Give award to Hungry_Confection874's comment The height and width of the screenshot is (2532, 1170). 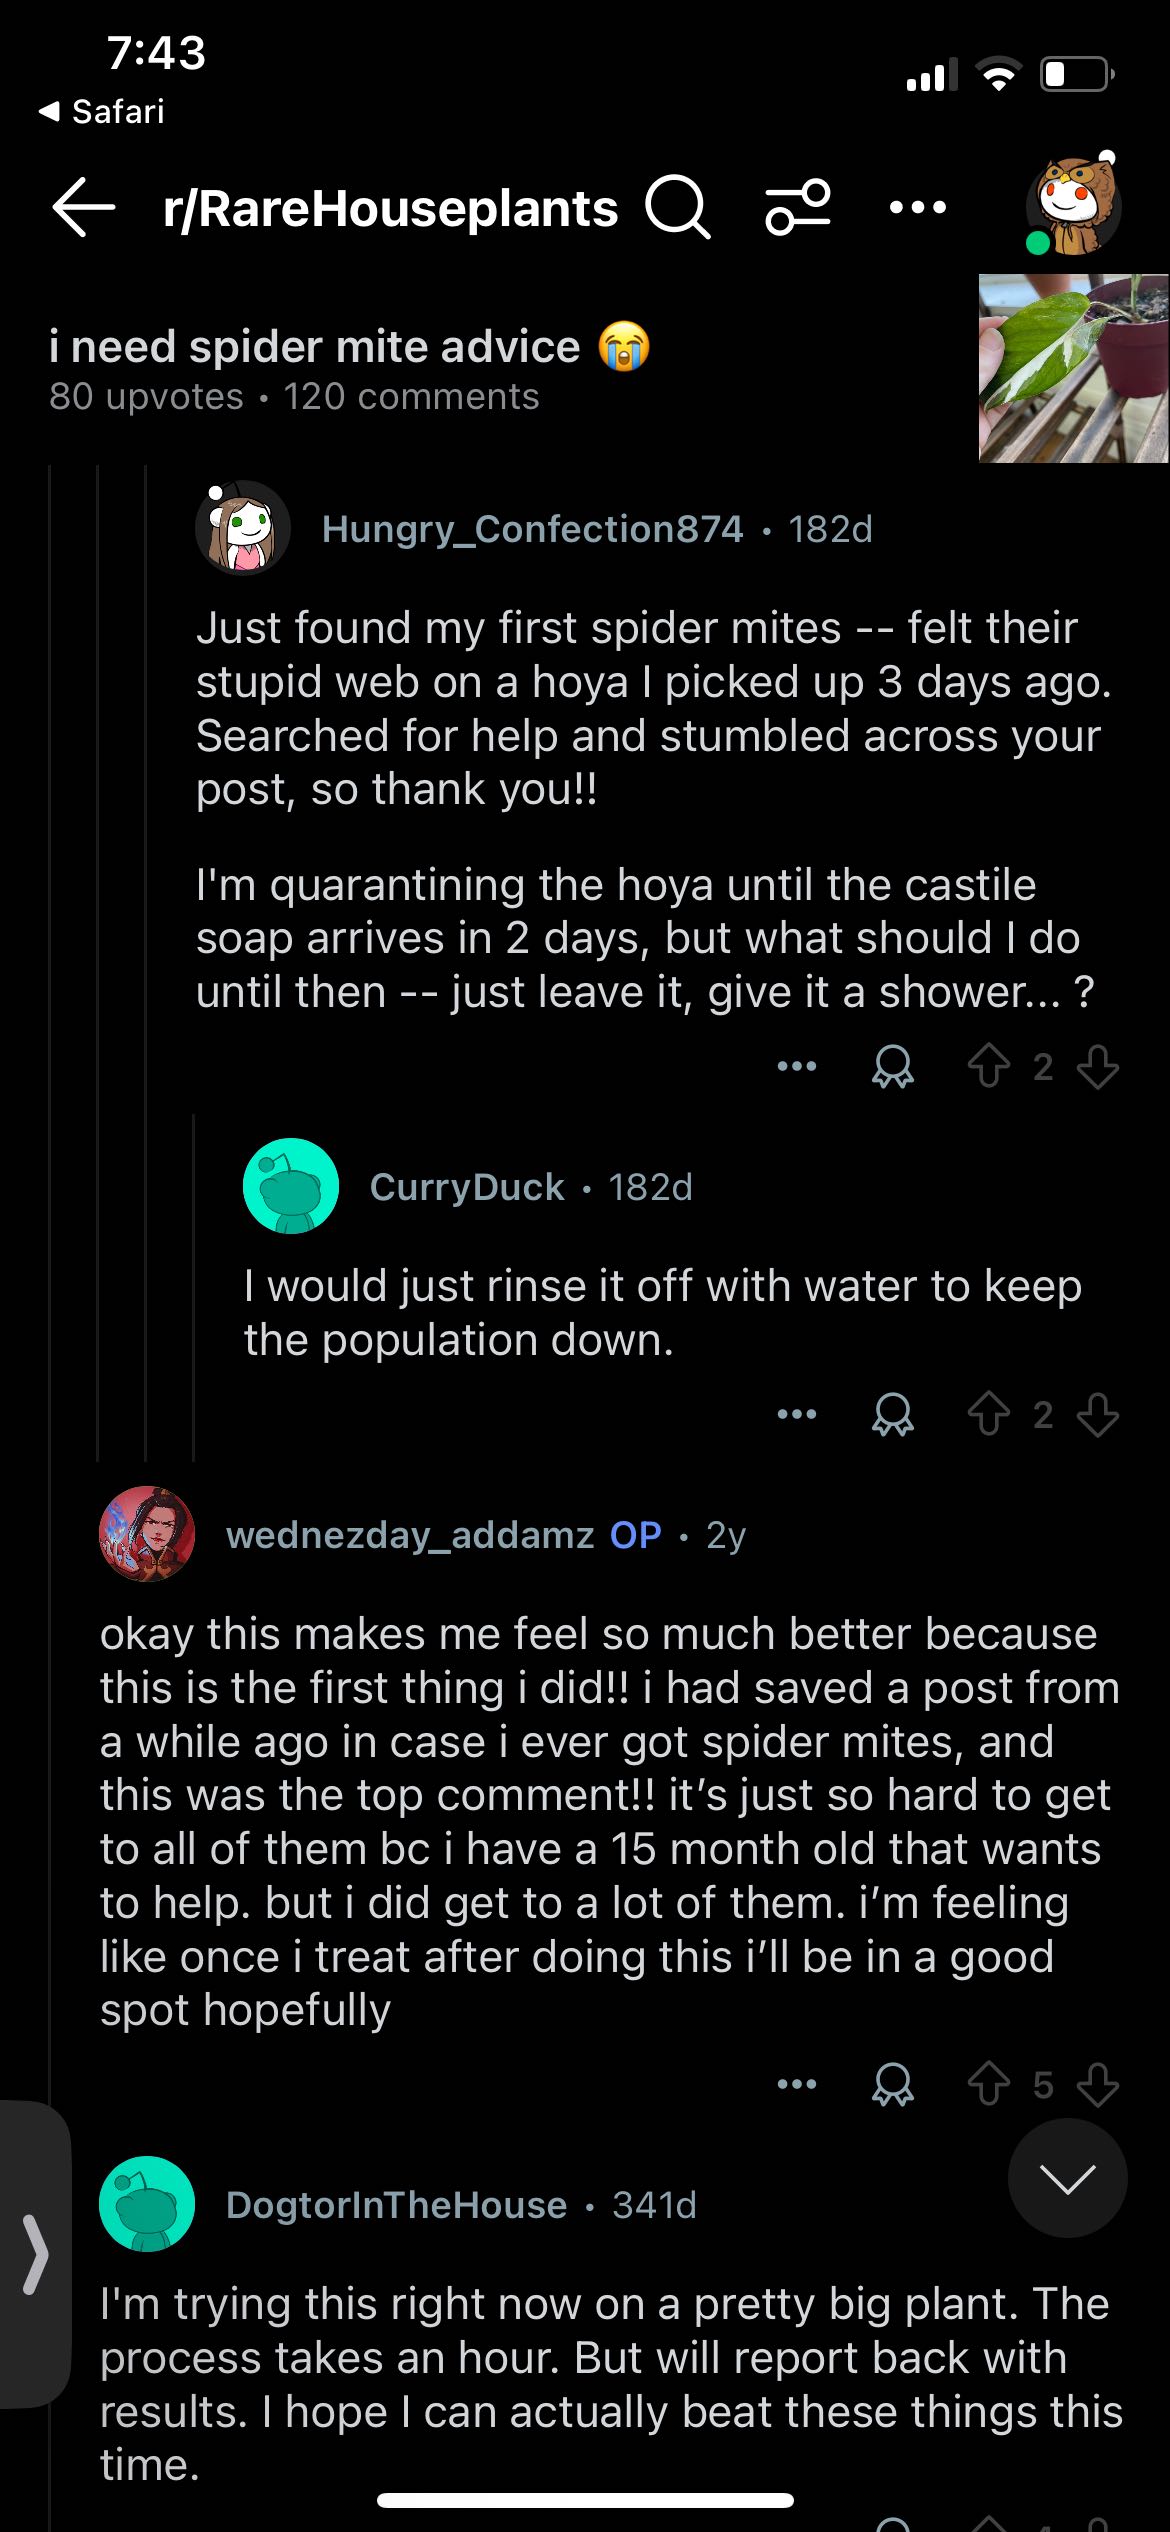[892, 1067]
